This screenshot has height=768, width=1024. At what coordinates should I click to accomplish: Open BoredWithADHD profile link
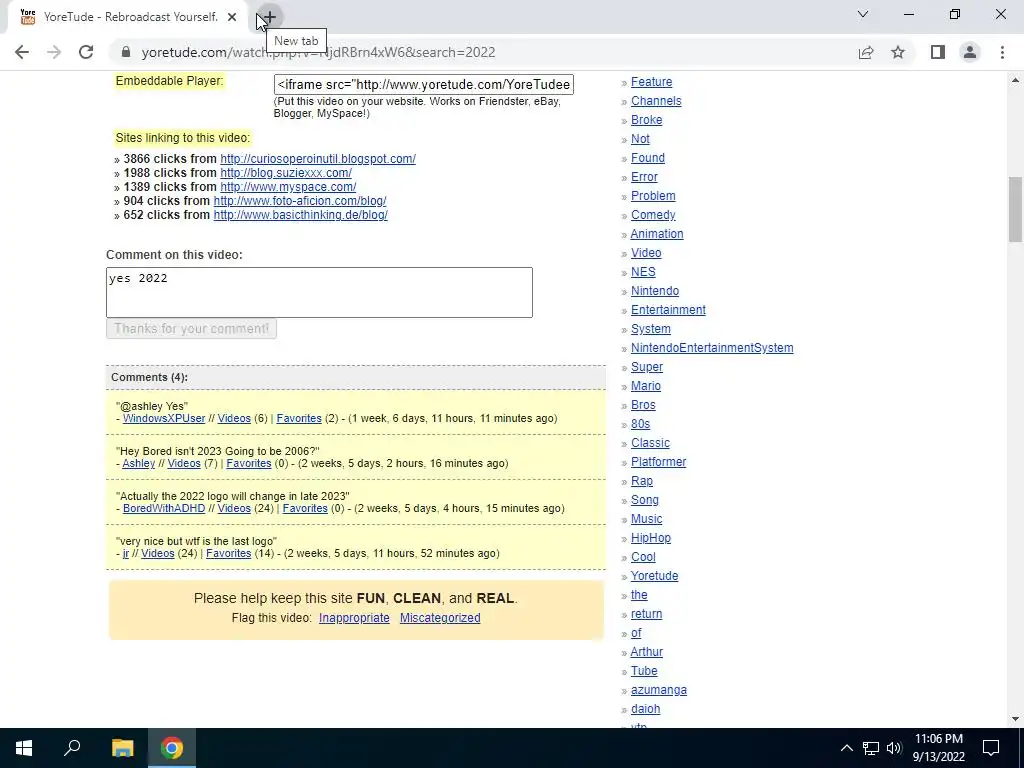[164, 509]
